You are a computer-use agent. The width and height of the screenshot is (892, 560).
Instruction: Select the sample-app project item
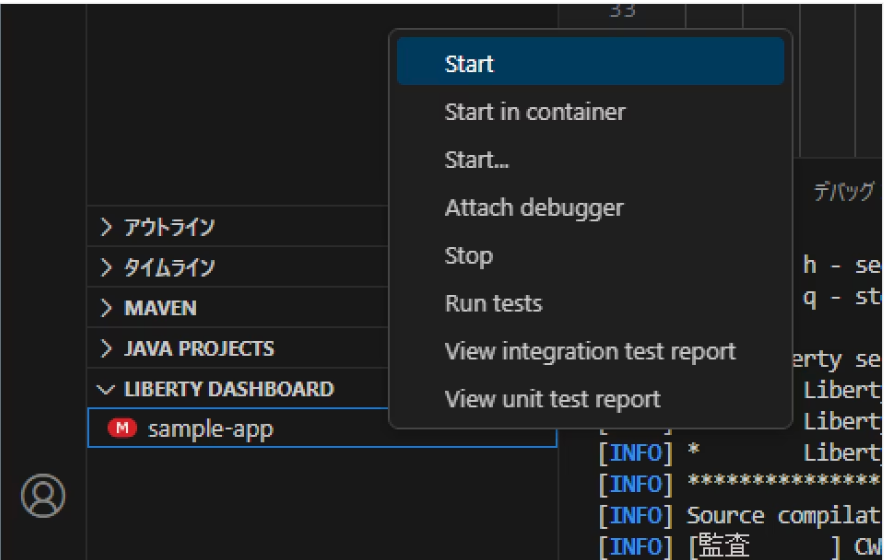point(210,429)
